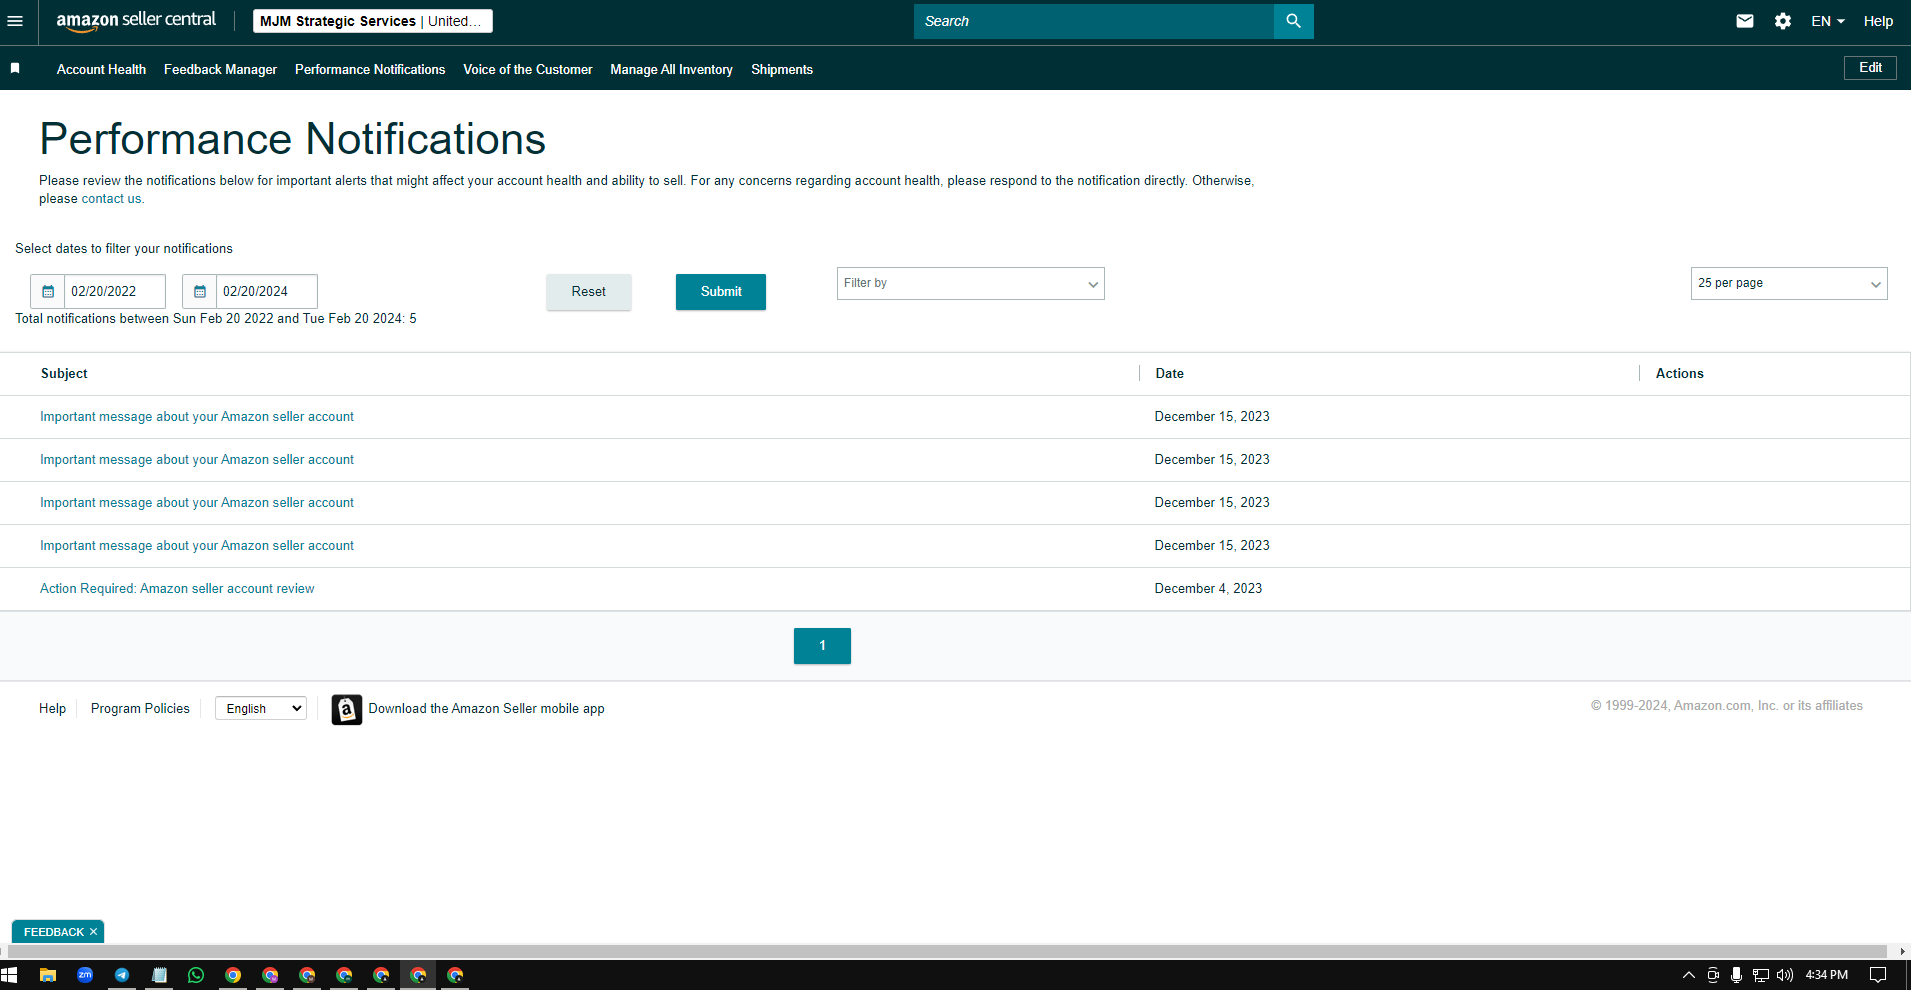The height and width of the screenshot is (990, 1911).
Task: Open Action Required: Amazon seller account review
Action: pyautogui.click(x=177, y=589)
